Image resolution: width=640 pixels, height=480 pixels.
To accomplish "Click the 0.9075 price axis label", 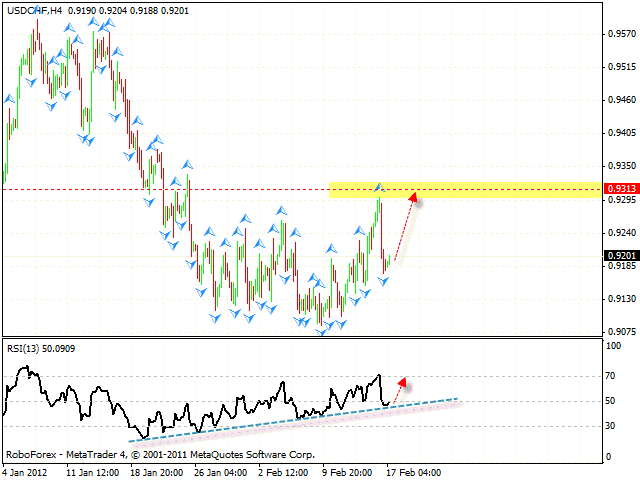I will (620, 332).
